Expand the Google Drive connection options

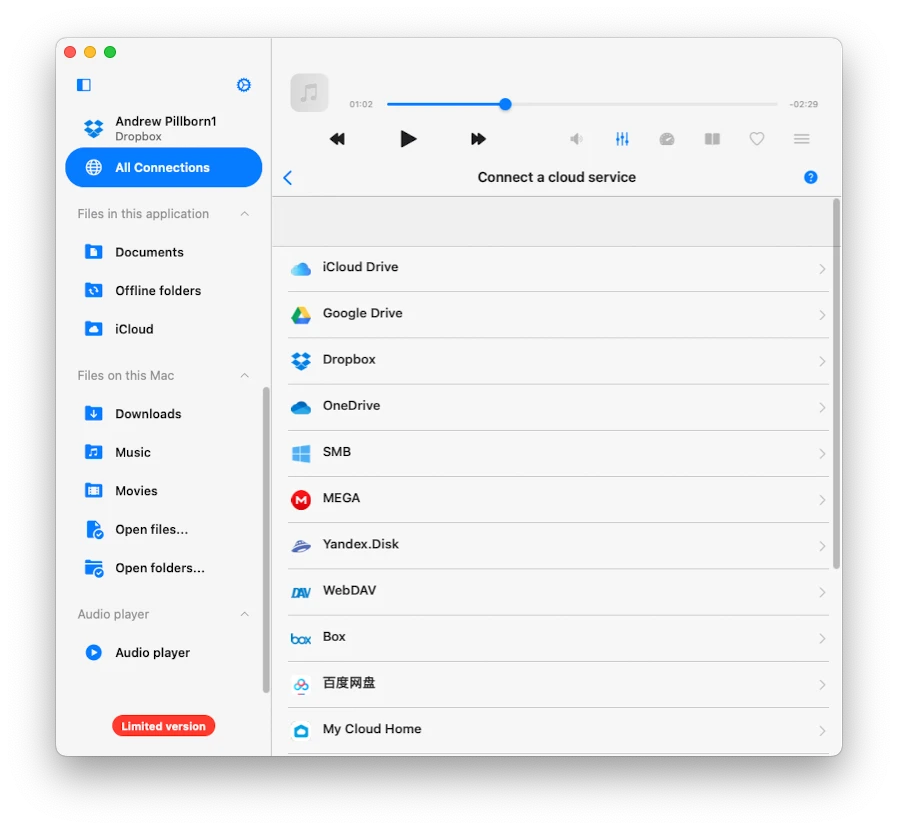(822, 314)
